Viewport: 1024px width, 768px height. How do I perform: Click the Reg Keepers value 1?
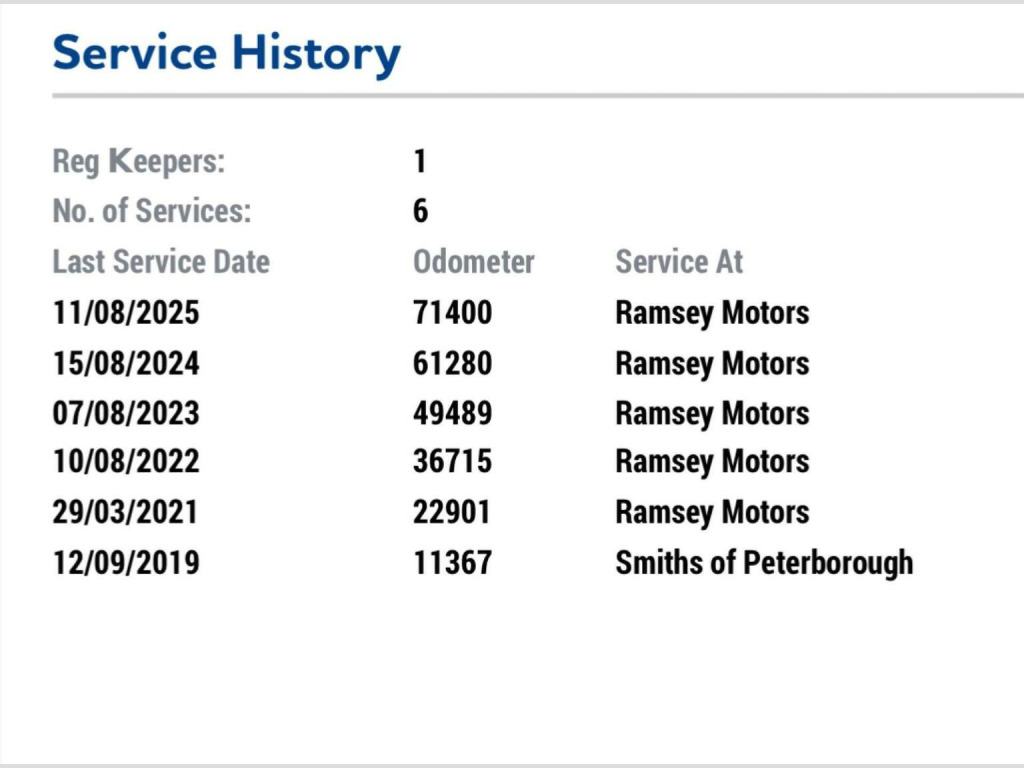click(x=420, y=162)
